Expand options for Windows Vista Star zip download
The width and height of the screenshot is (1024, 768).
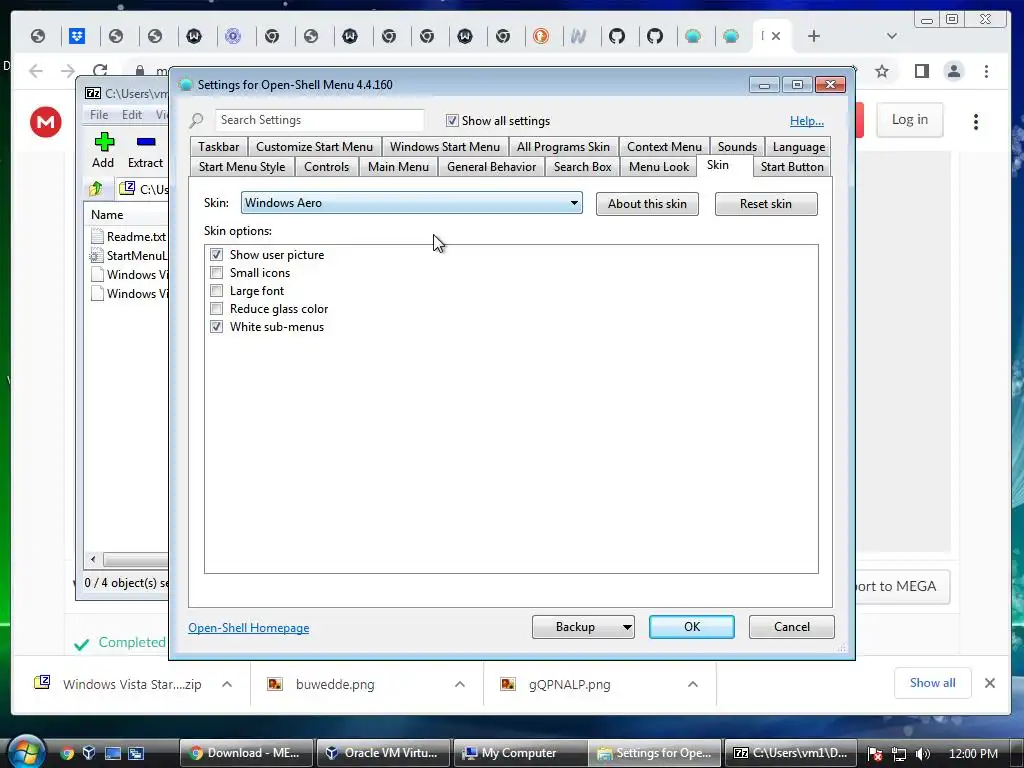(227, 684)
